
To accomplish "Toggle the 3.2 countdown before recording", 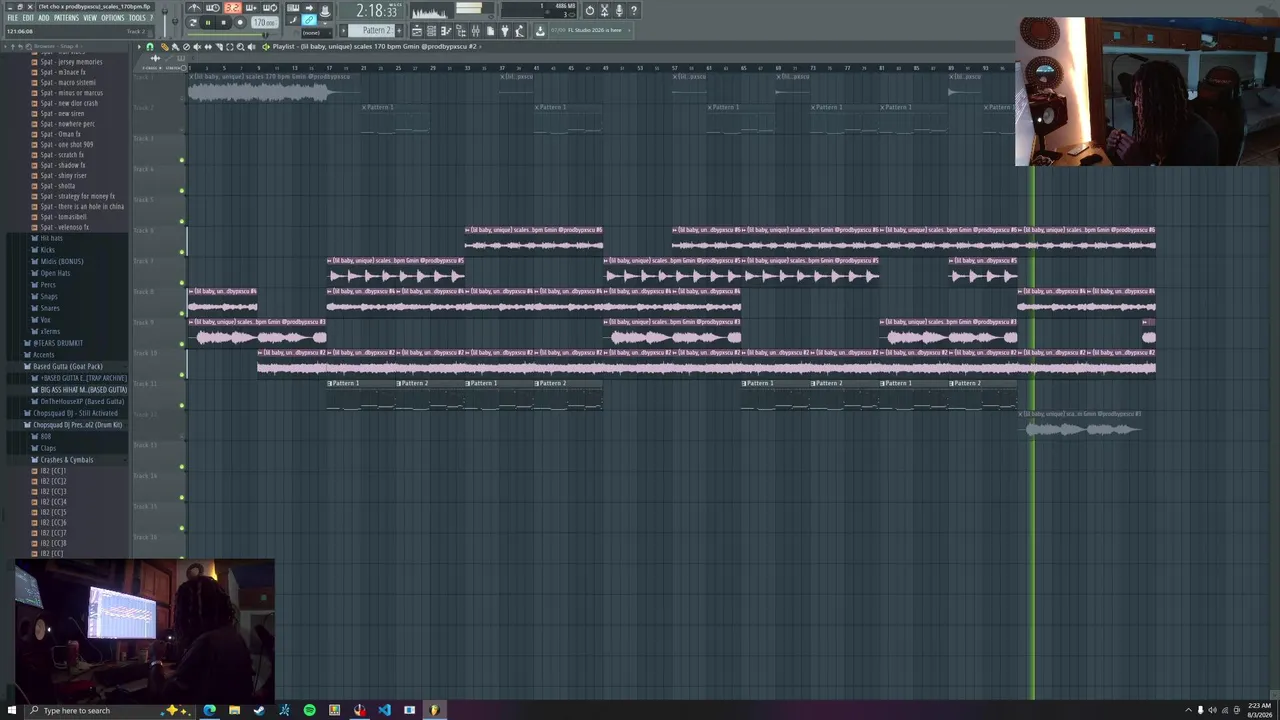I will [232, 9].
